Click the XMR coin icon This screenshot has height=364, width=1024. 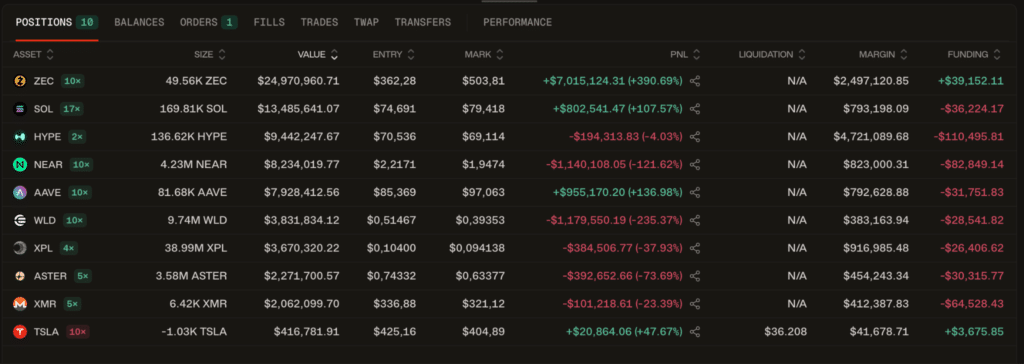20,304
